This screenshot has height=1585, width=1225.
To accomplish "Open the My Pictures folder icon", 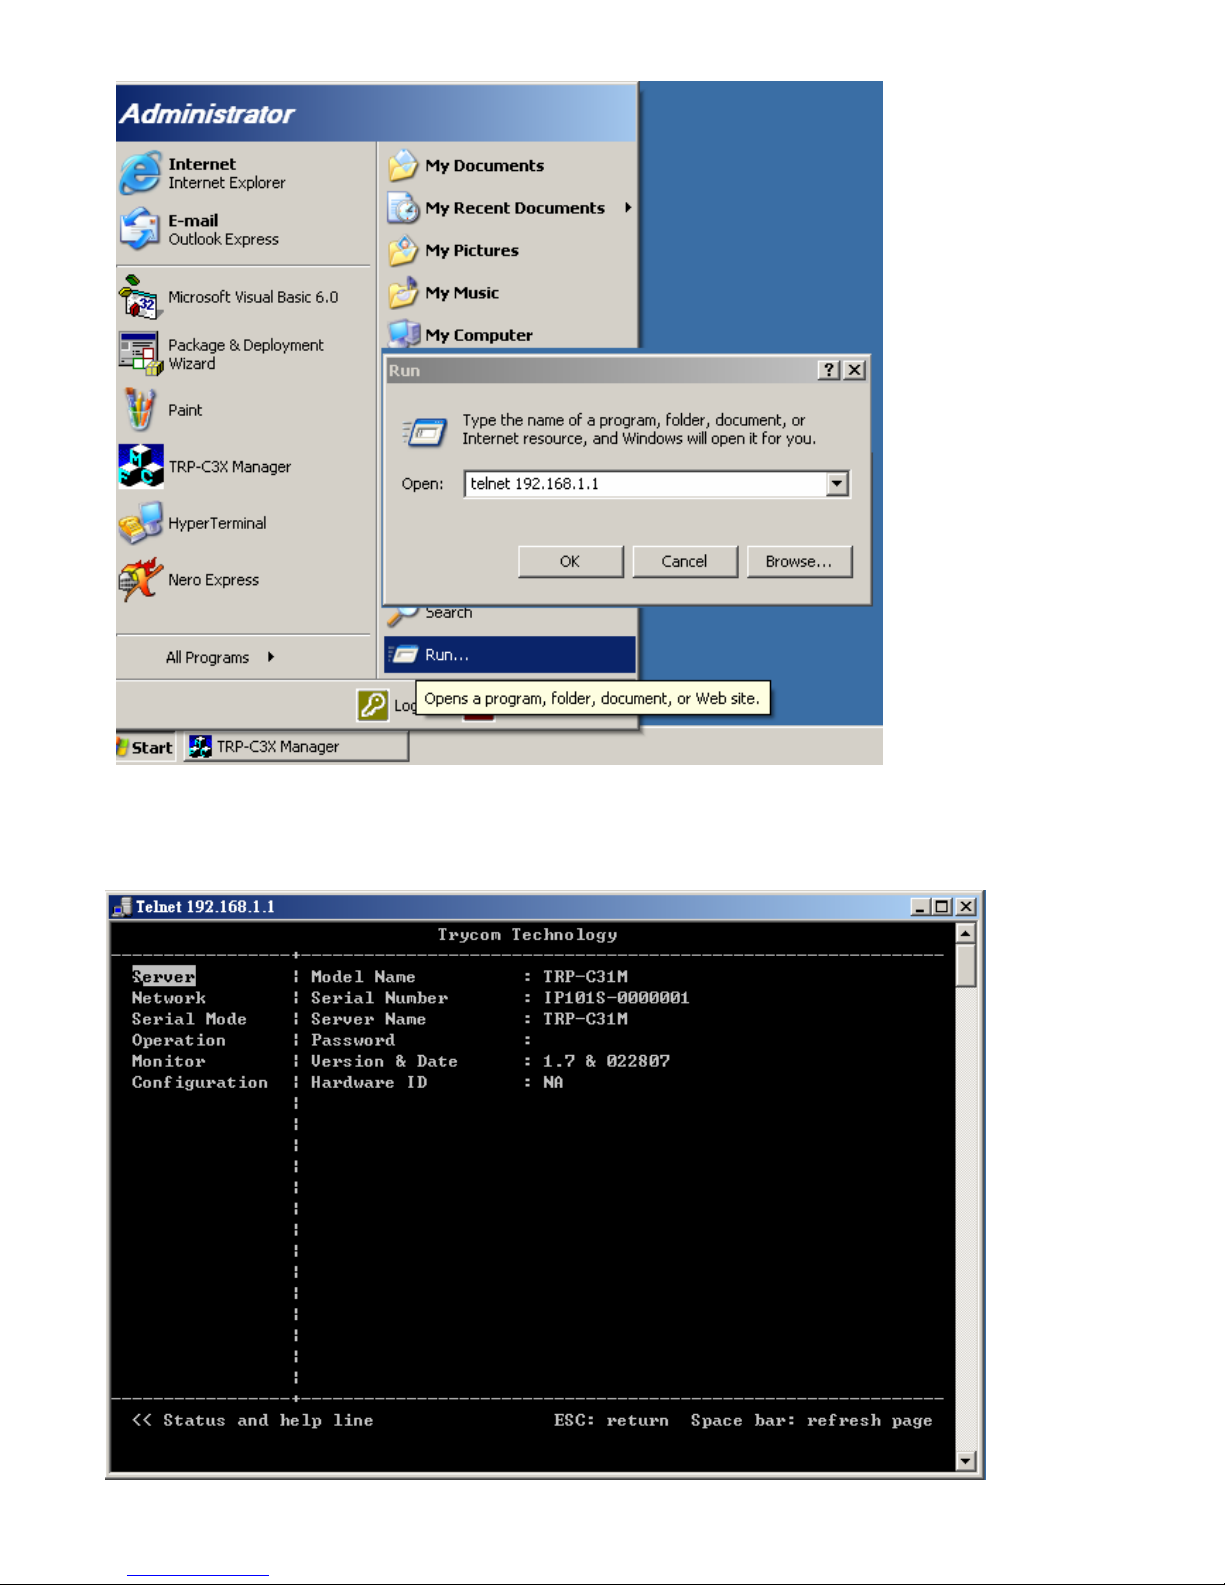I will [x=403, y=250].
